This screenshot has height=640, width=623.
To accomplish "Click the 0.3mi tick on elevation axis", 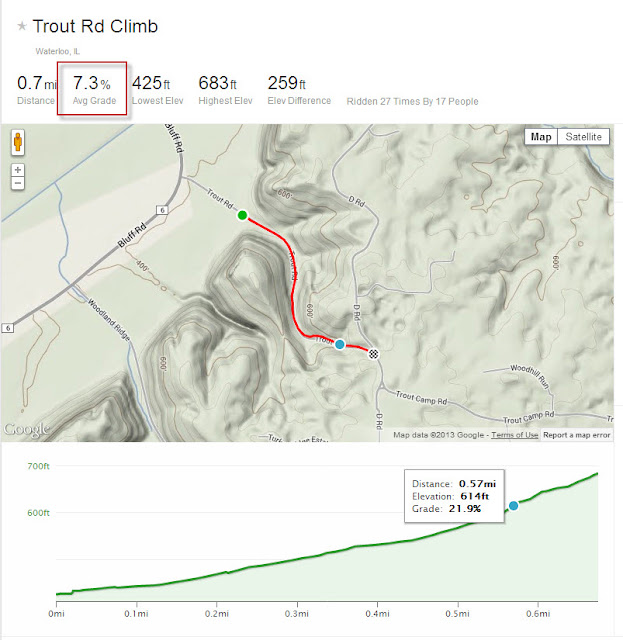I will (297, 613).
